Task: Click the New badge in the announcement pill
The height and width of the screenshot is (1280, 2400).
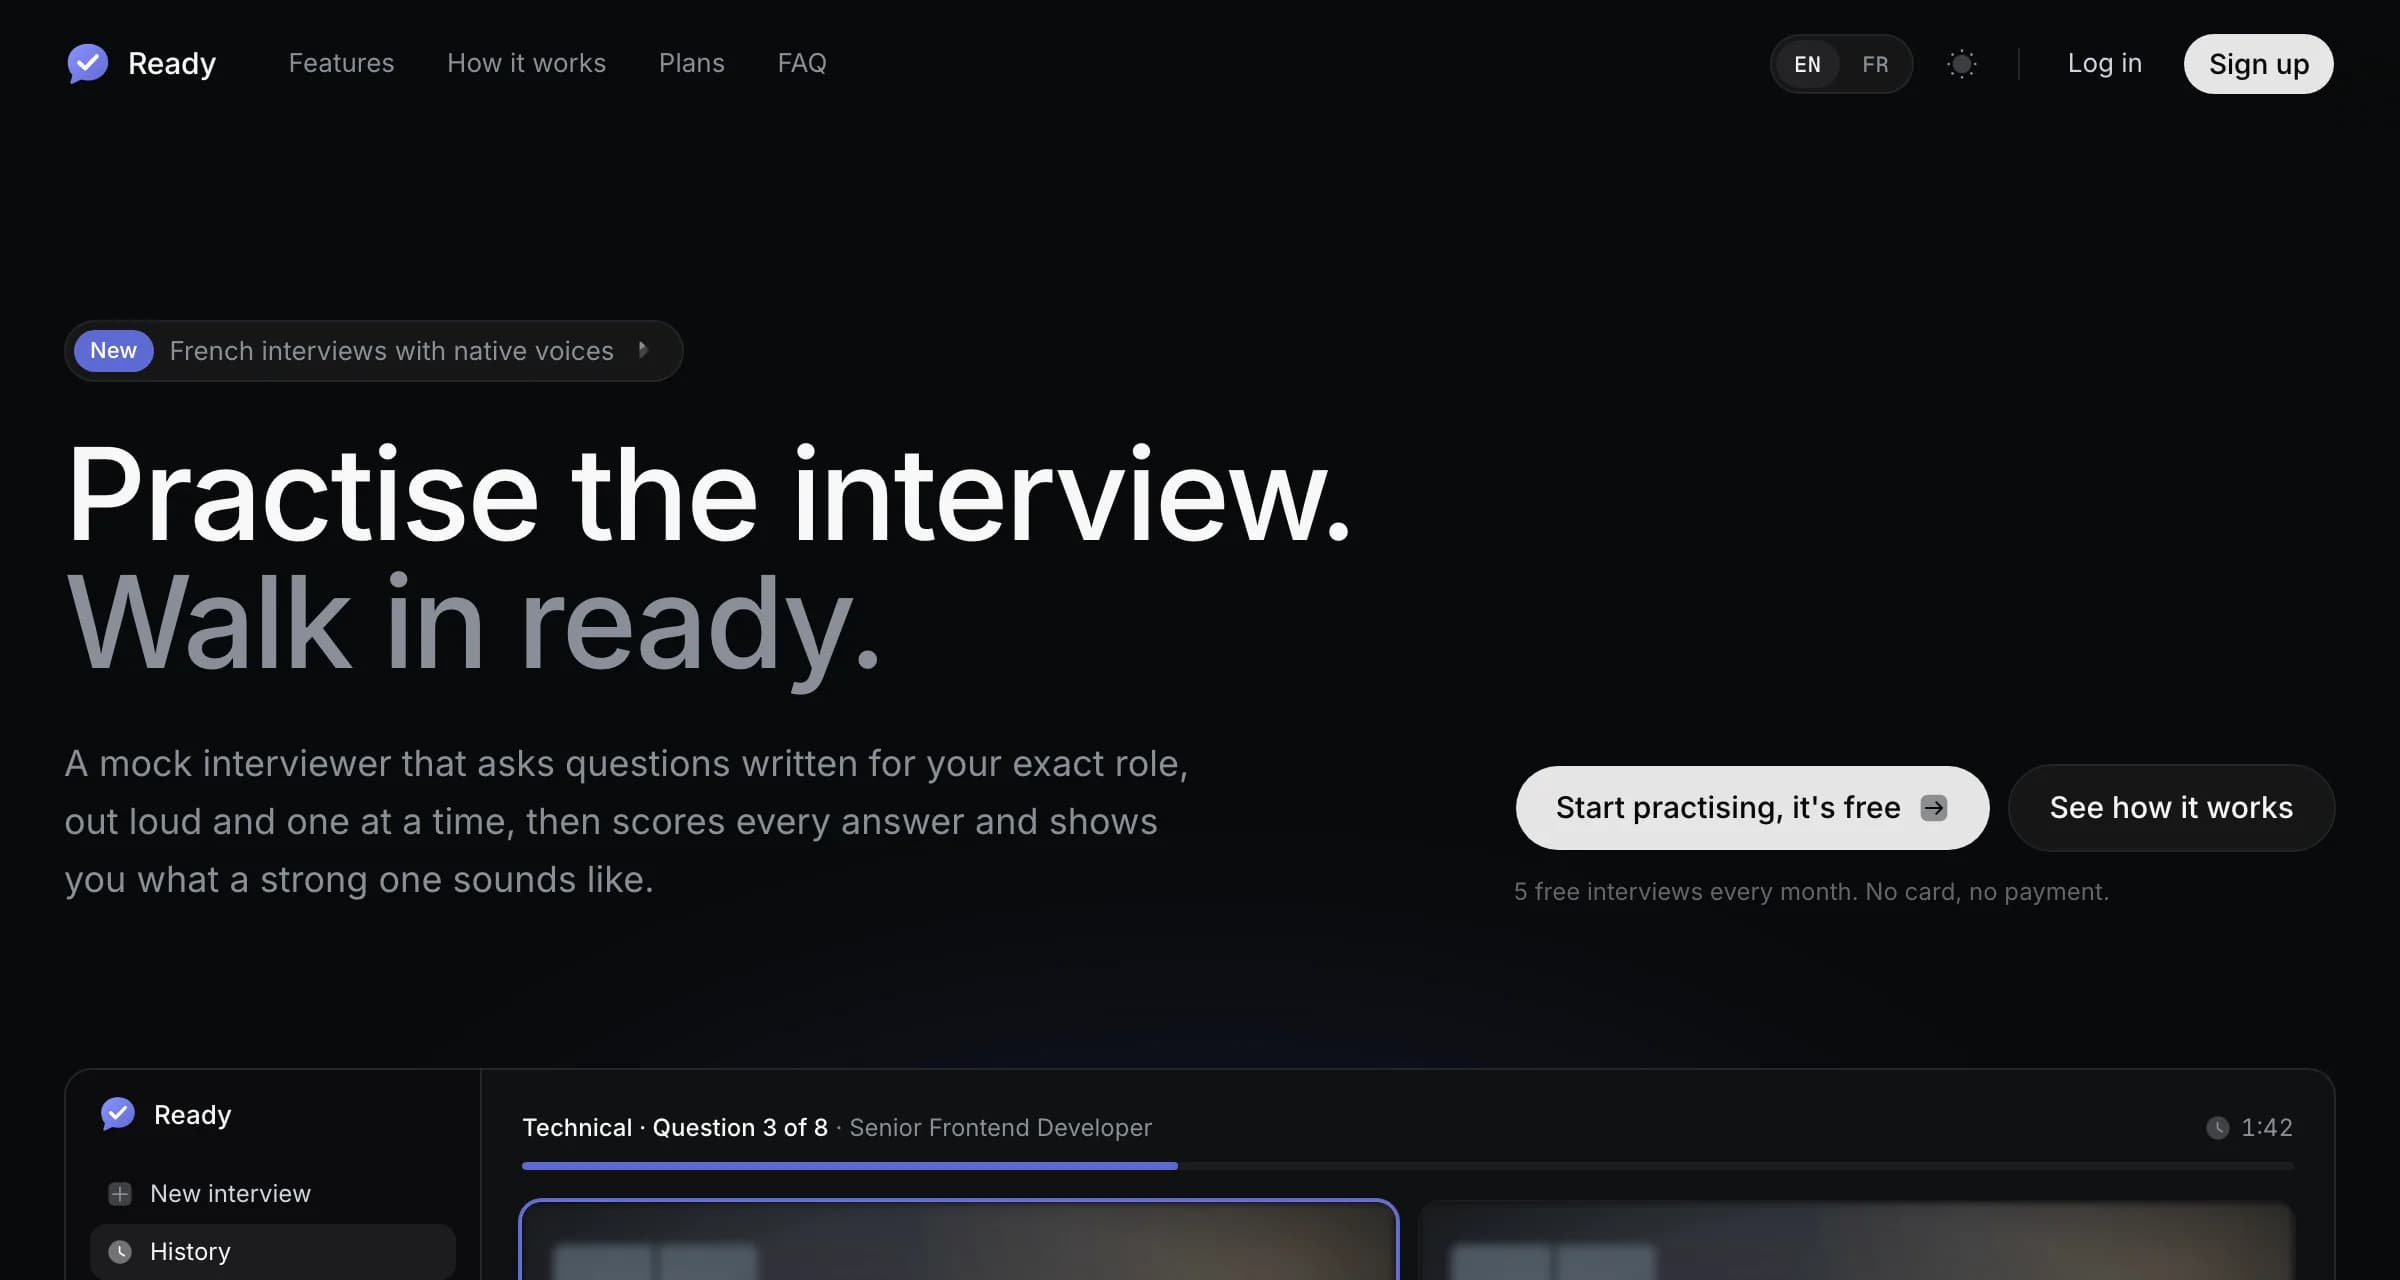Action: (113, 350)
